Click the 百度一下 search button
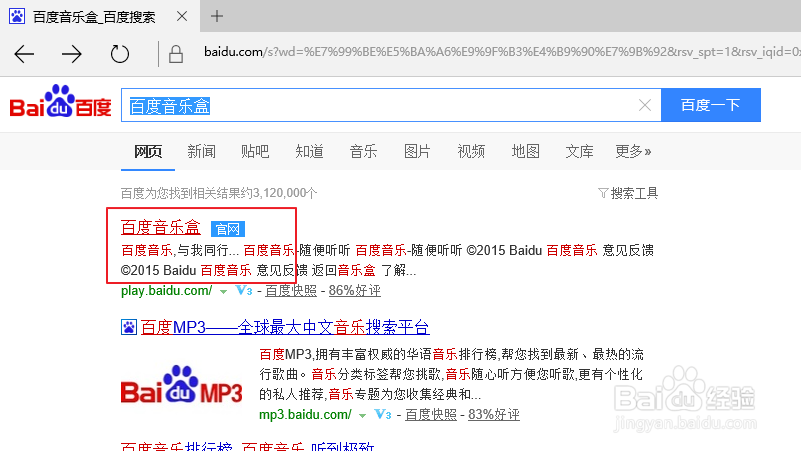Image resolution: width=801 pixels, height=451 pixels. pos(711,105)
